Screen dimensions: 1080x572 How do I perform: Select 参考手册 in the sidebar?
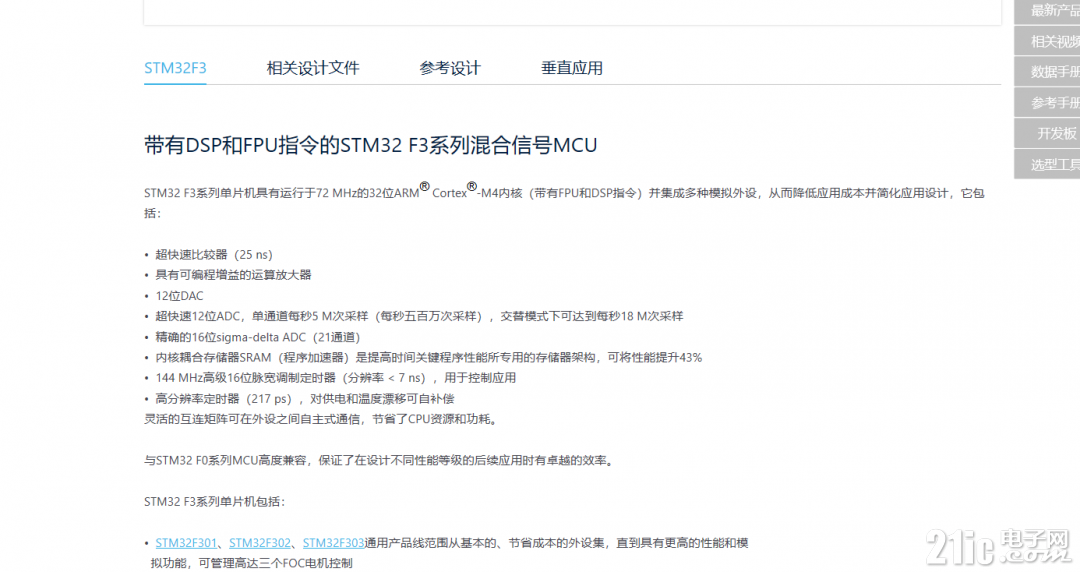coord(1047,103)
